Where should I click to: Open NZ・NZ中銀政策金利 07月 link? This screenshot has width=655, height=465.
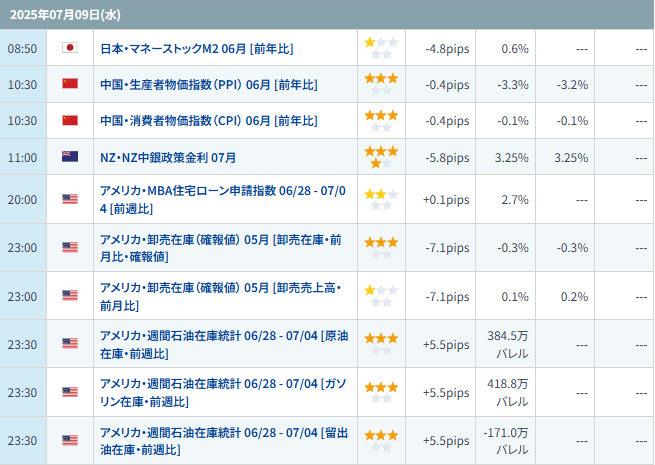[x=168, y=157]
